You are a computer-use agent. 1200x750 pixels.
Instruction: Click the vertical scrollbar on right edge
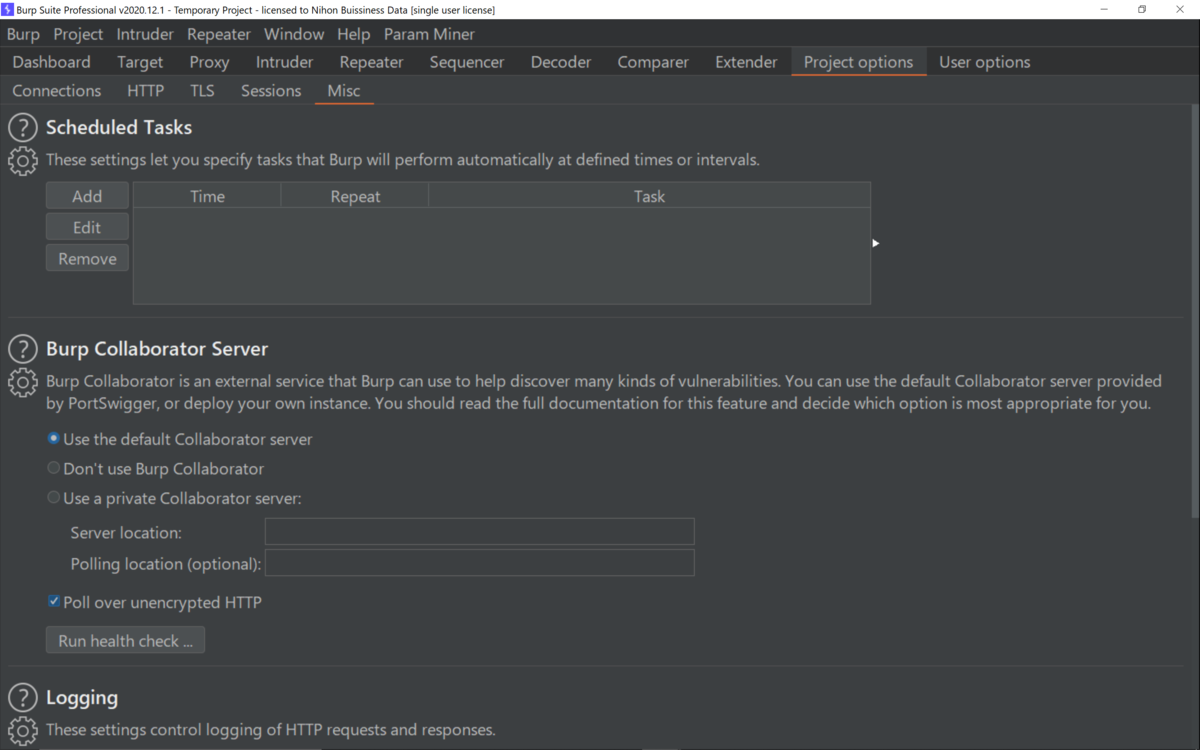(x=1195, y=310)
